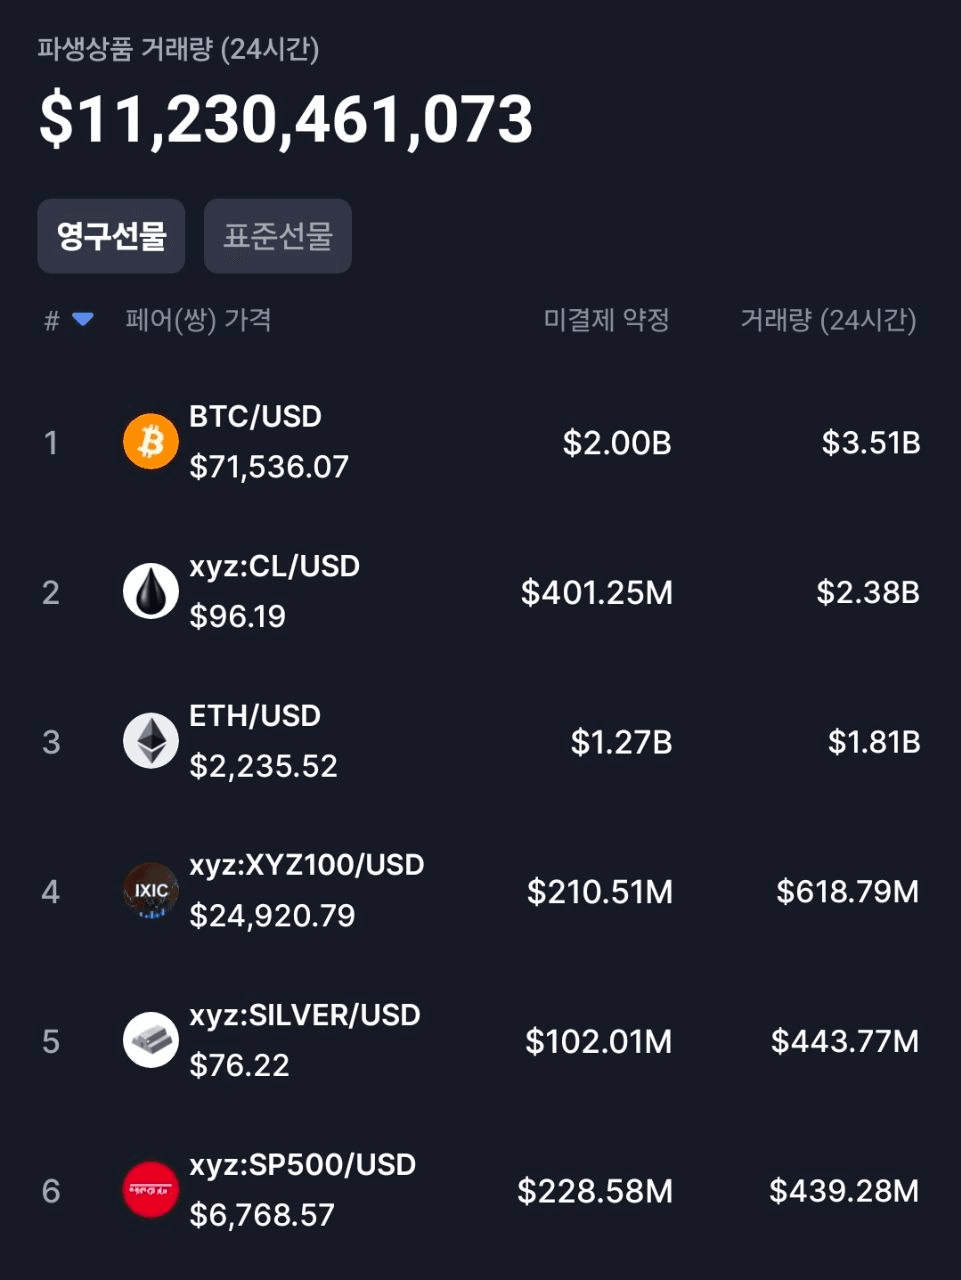Image resolution: width=961 pixels, height=1280 pixels.
Task: Sort by 미결제 약정 column
Action: point(606,320)
